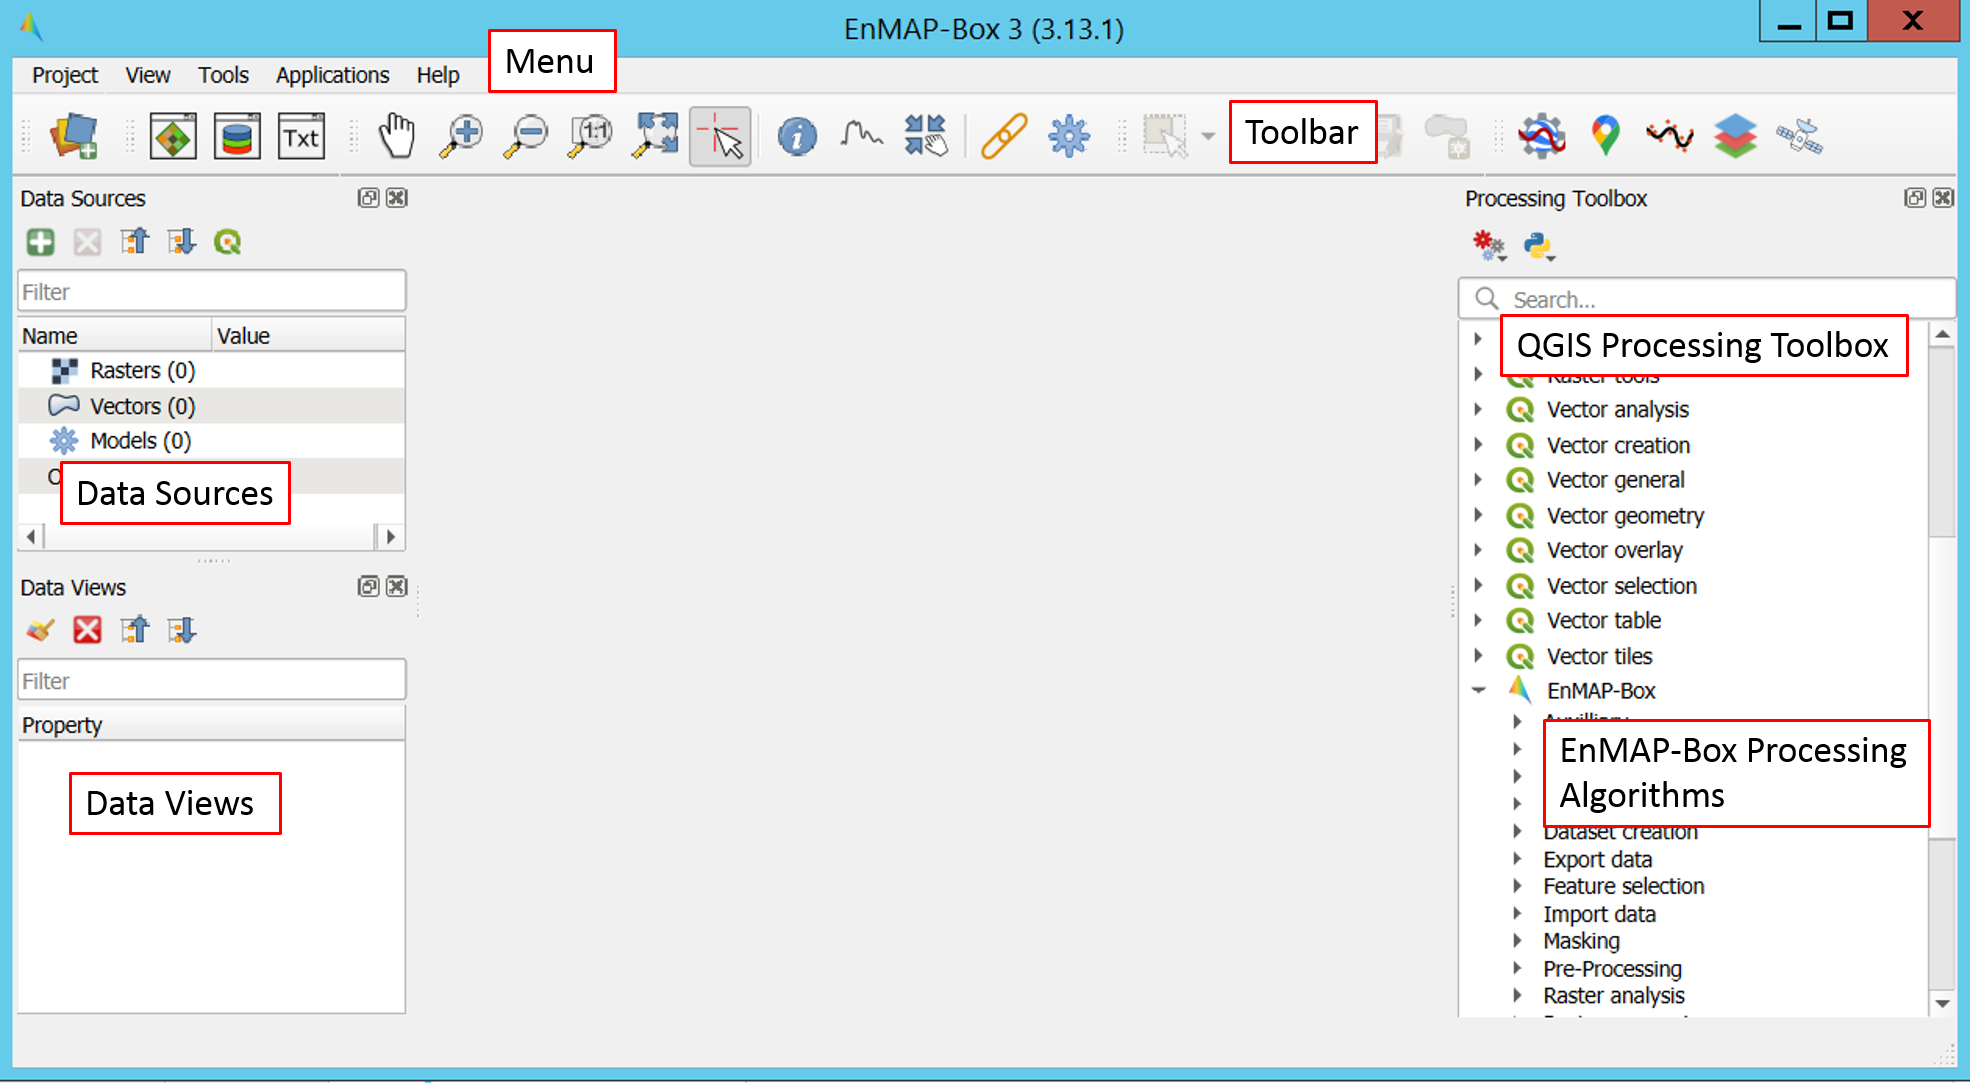The image size is (1970, 1083).
Task: Select the Pre-Processing tree item
Action: [x=1612, y=969]
